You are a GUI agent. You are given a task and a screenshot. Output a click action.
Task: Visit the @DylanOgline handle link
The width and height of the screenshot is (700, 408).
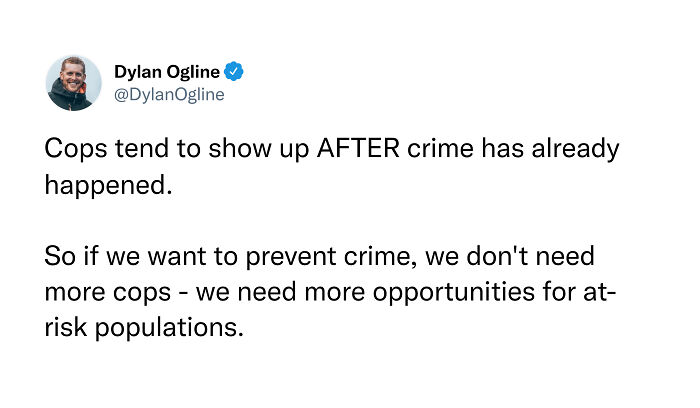[x=169, y=94]
